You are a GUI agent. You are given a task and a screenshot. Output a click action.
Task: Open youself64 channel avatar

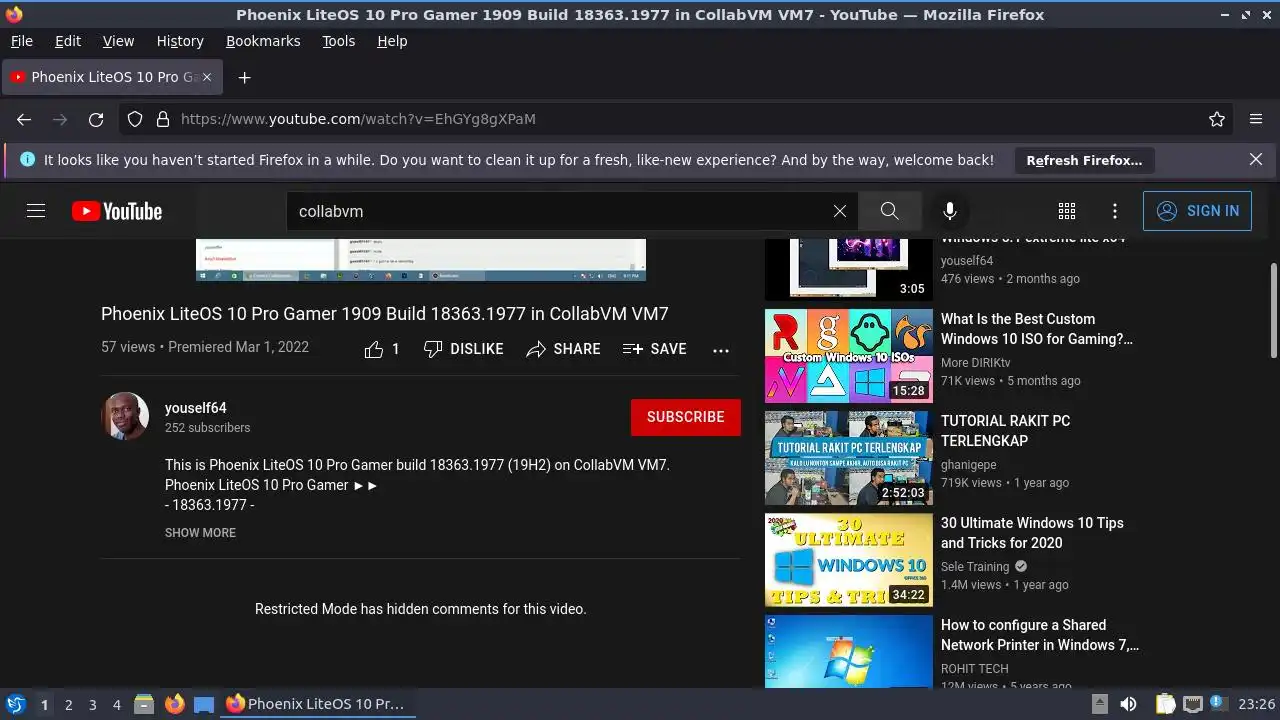click(x=125, y=416)
